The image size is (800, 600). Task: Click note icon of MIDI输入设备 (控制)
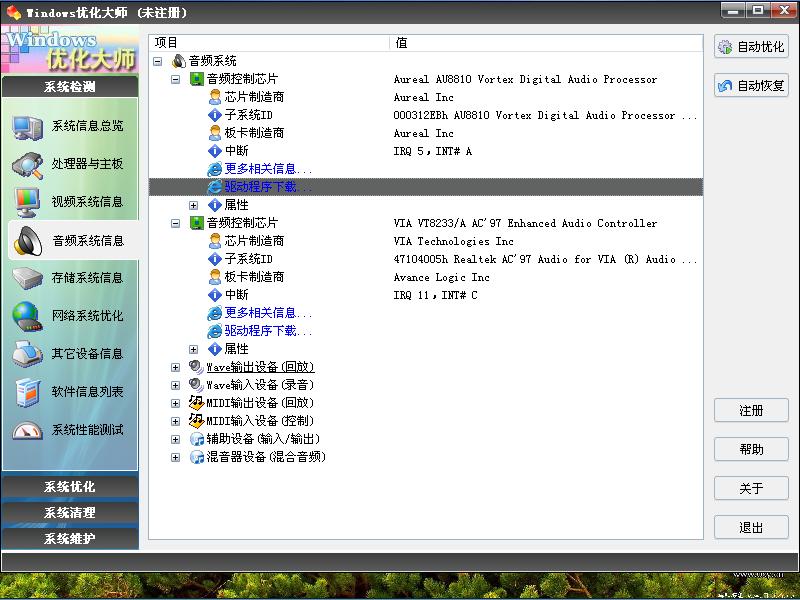coord(196,421)
